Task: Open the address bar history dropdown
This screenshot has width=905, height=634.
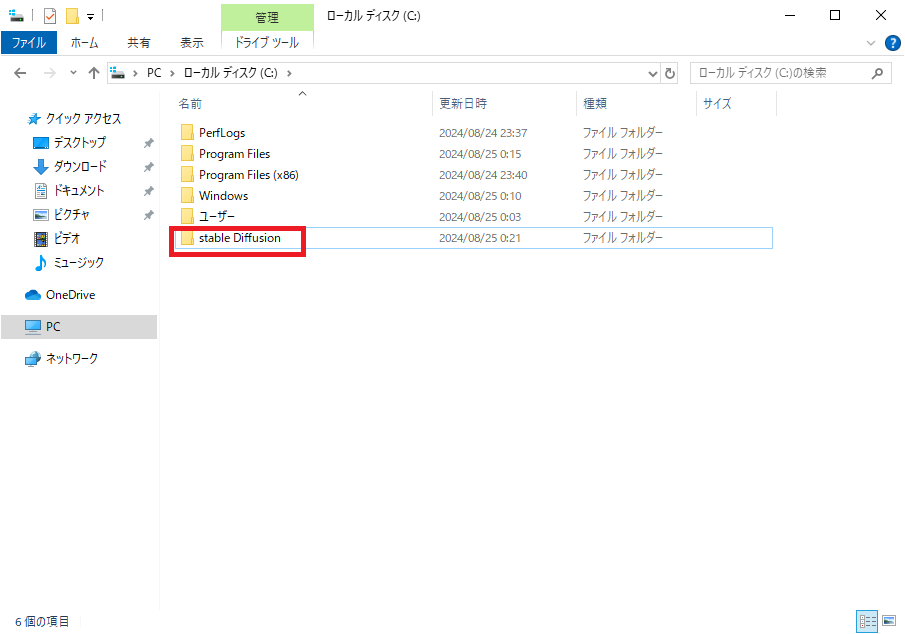Action: tap(652, 73)
